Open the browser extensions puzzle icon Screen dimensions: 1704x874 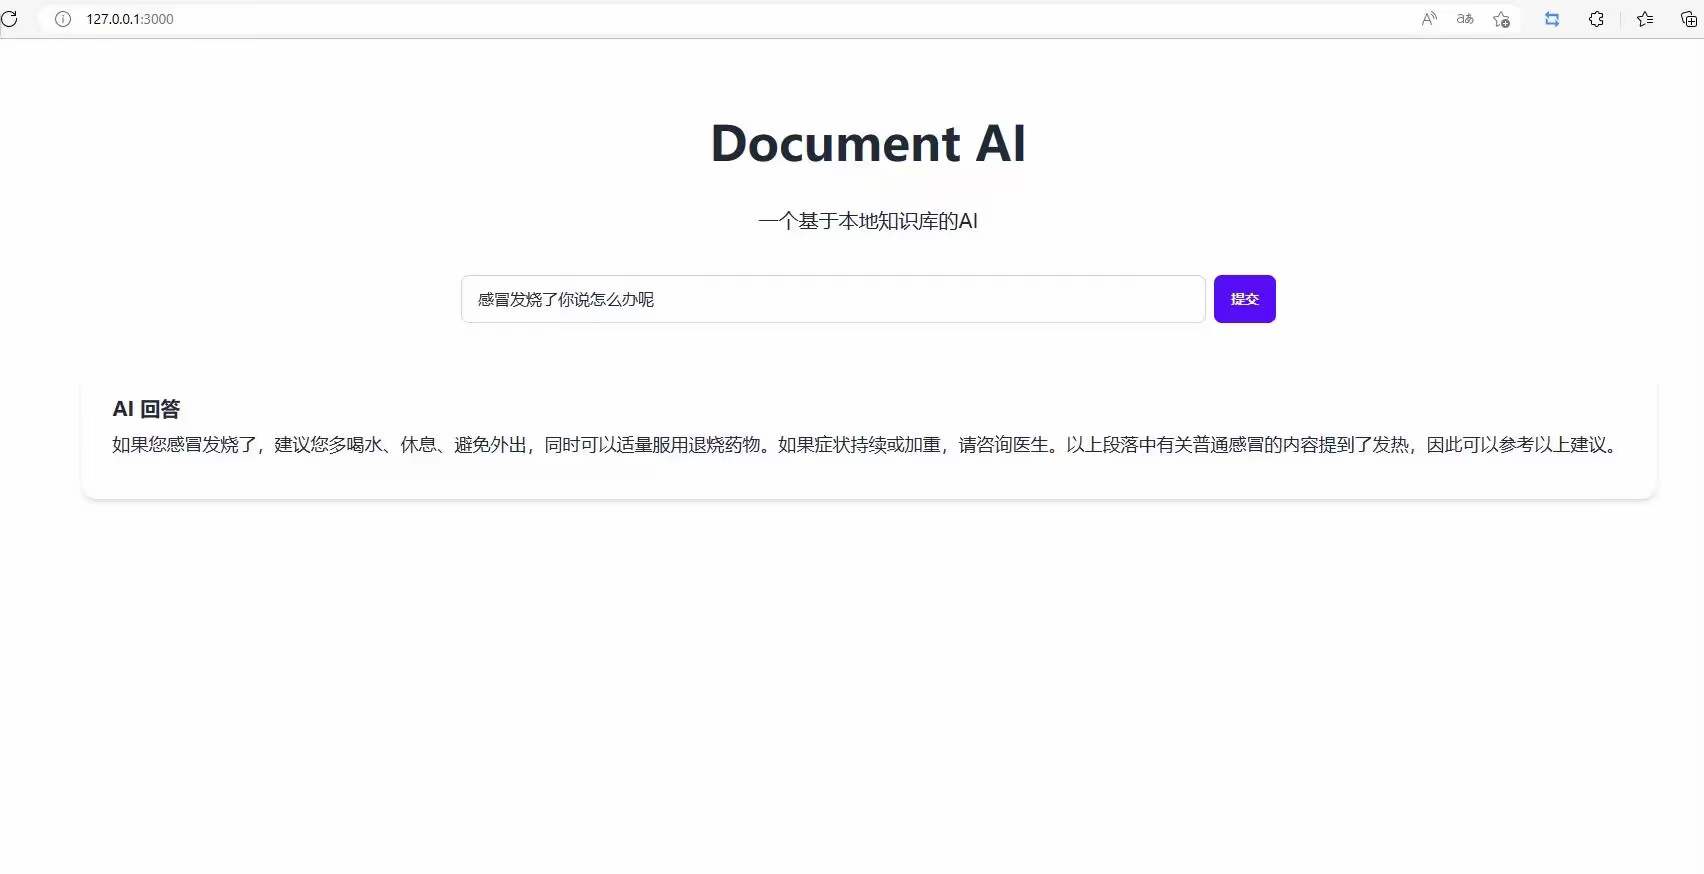tap(1596, 19)
